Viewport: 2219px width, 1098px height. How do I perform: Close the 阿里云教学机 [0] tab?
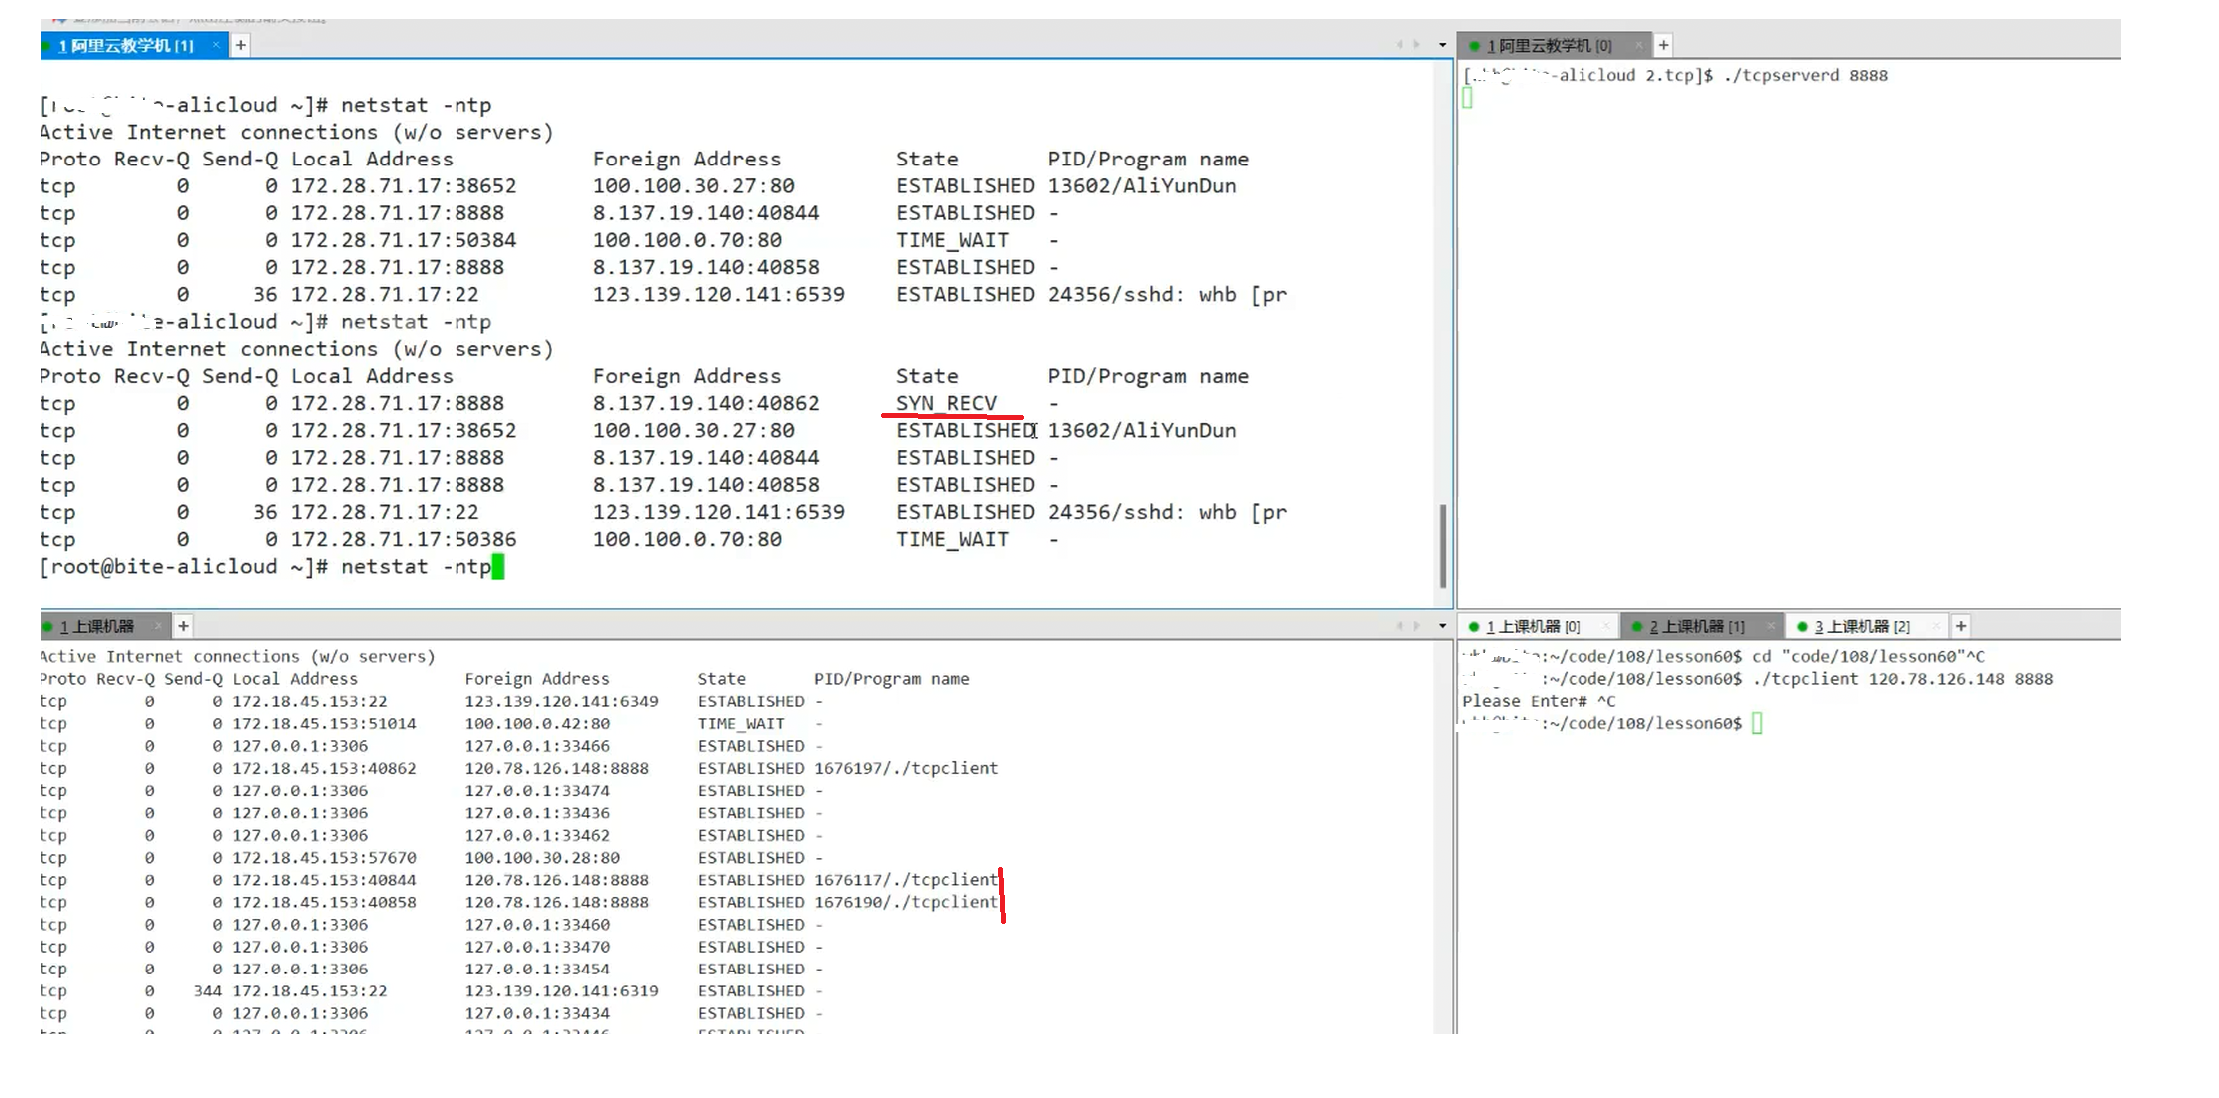[x=1638, y=46]
